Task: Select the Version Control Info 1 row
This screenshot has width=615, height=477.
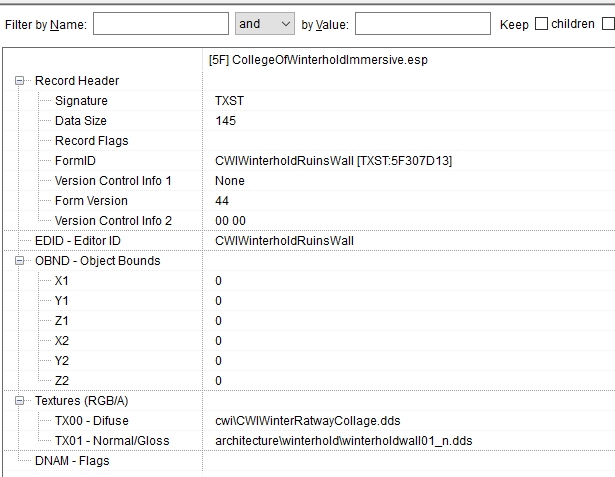Action: [113, 181]
